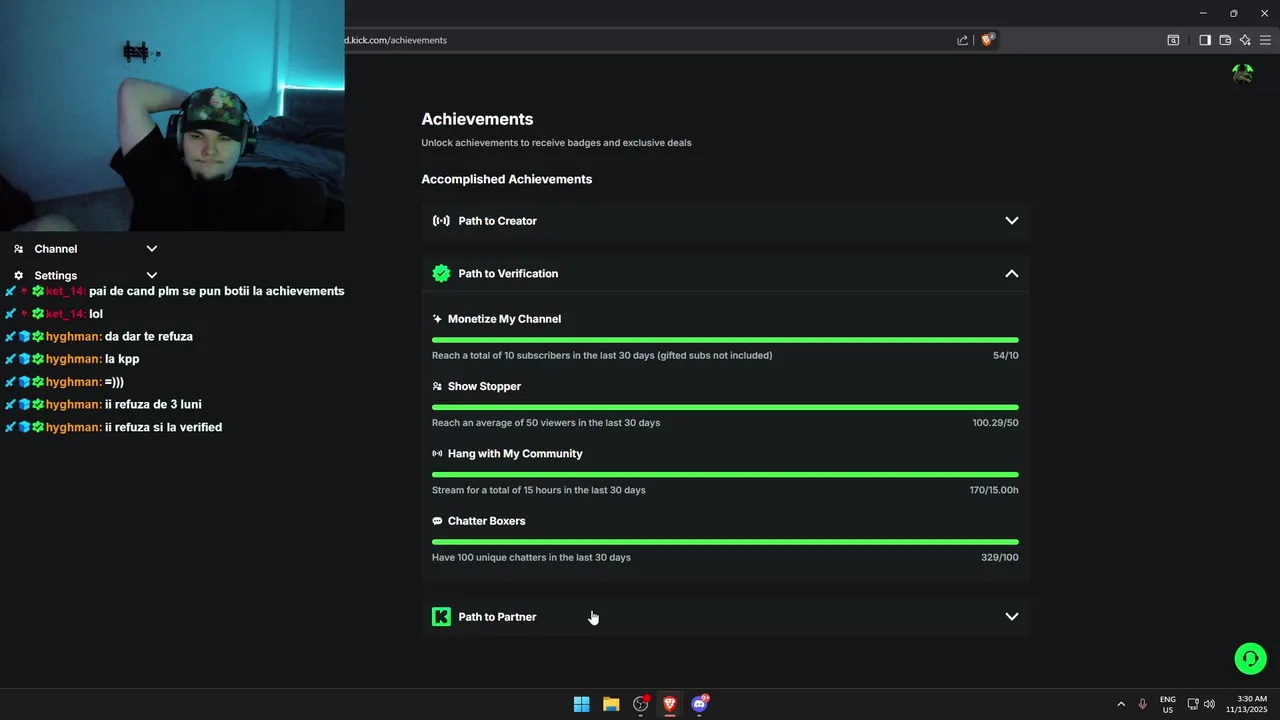Screen dimensions: 1280x720
Task: Collapse the Path to Verification chevron
Action: [1012, 273]
